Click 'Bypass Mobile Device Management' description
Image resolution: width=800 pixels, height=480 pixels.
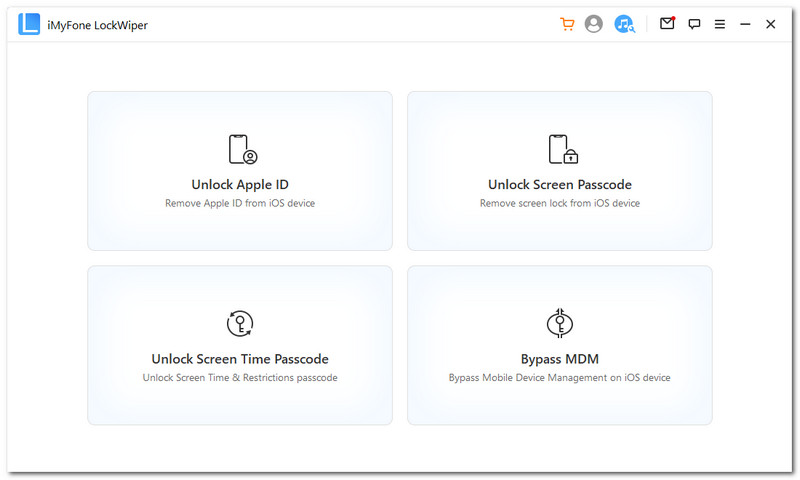[560, 378]
